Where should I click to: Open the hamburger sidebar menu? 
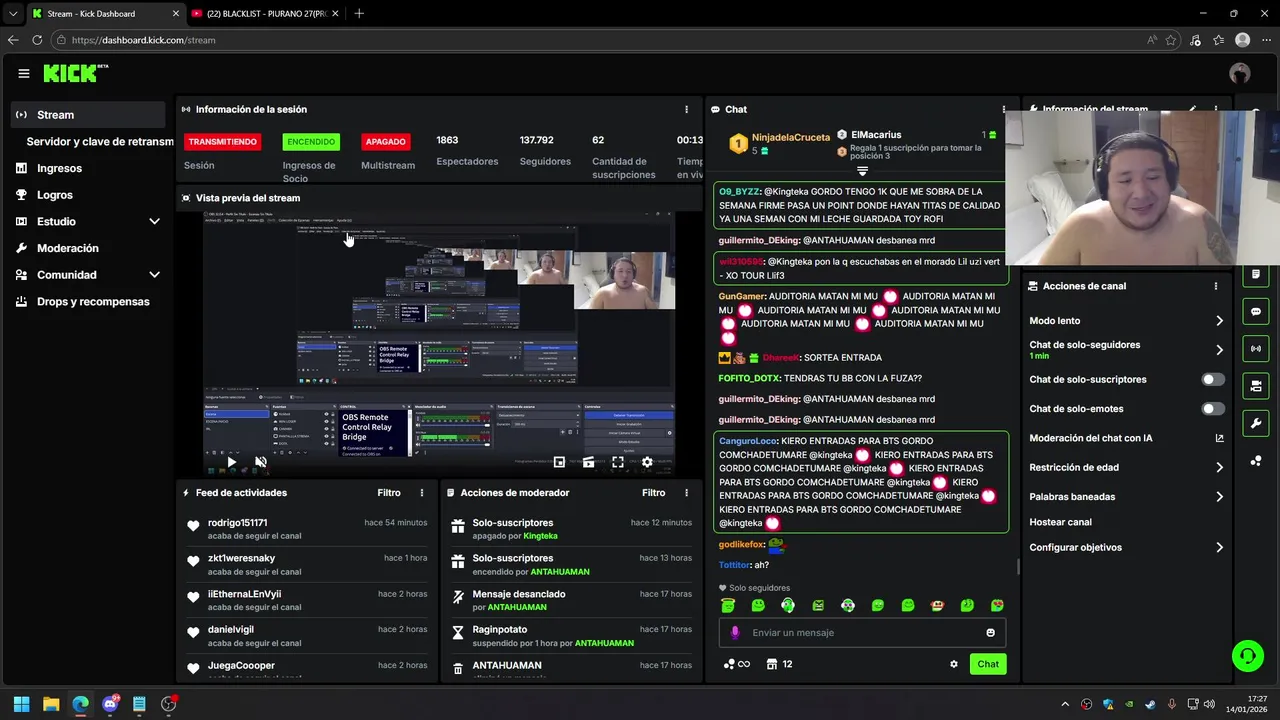(24, 73)
